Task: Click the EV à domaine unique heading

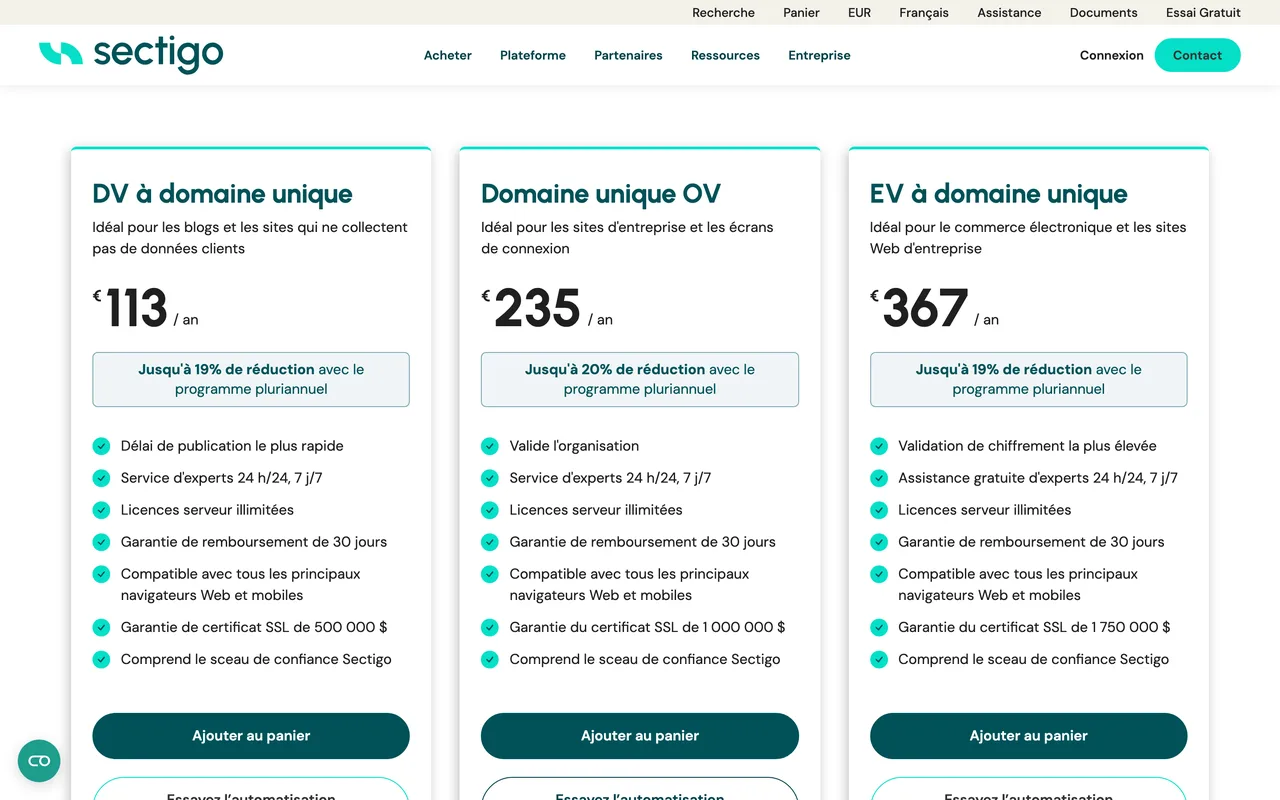Action: tap(998, 194)
